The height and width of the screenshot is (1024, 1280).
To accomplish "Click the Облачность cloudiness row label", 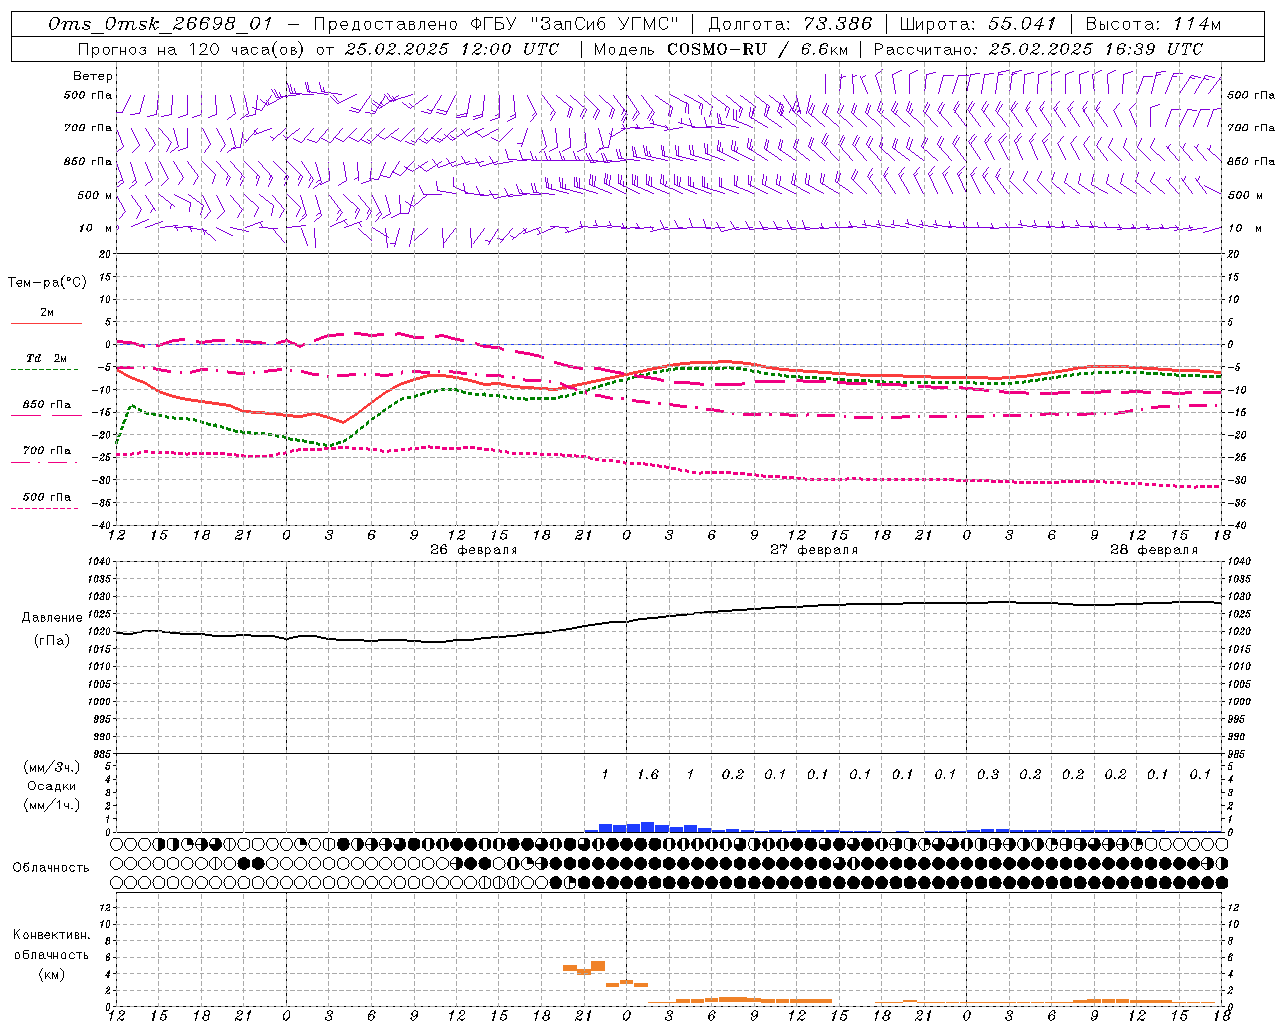I will tap(51, 867).
